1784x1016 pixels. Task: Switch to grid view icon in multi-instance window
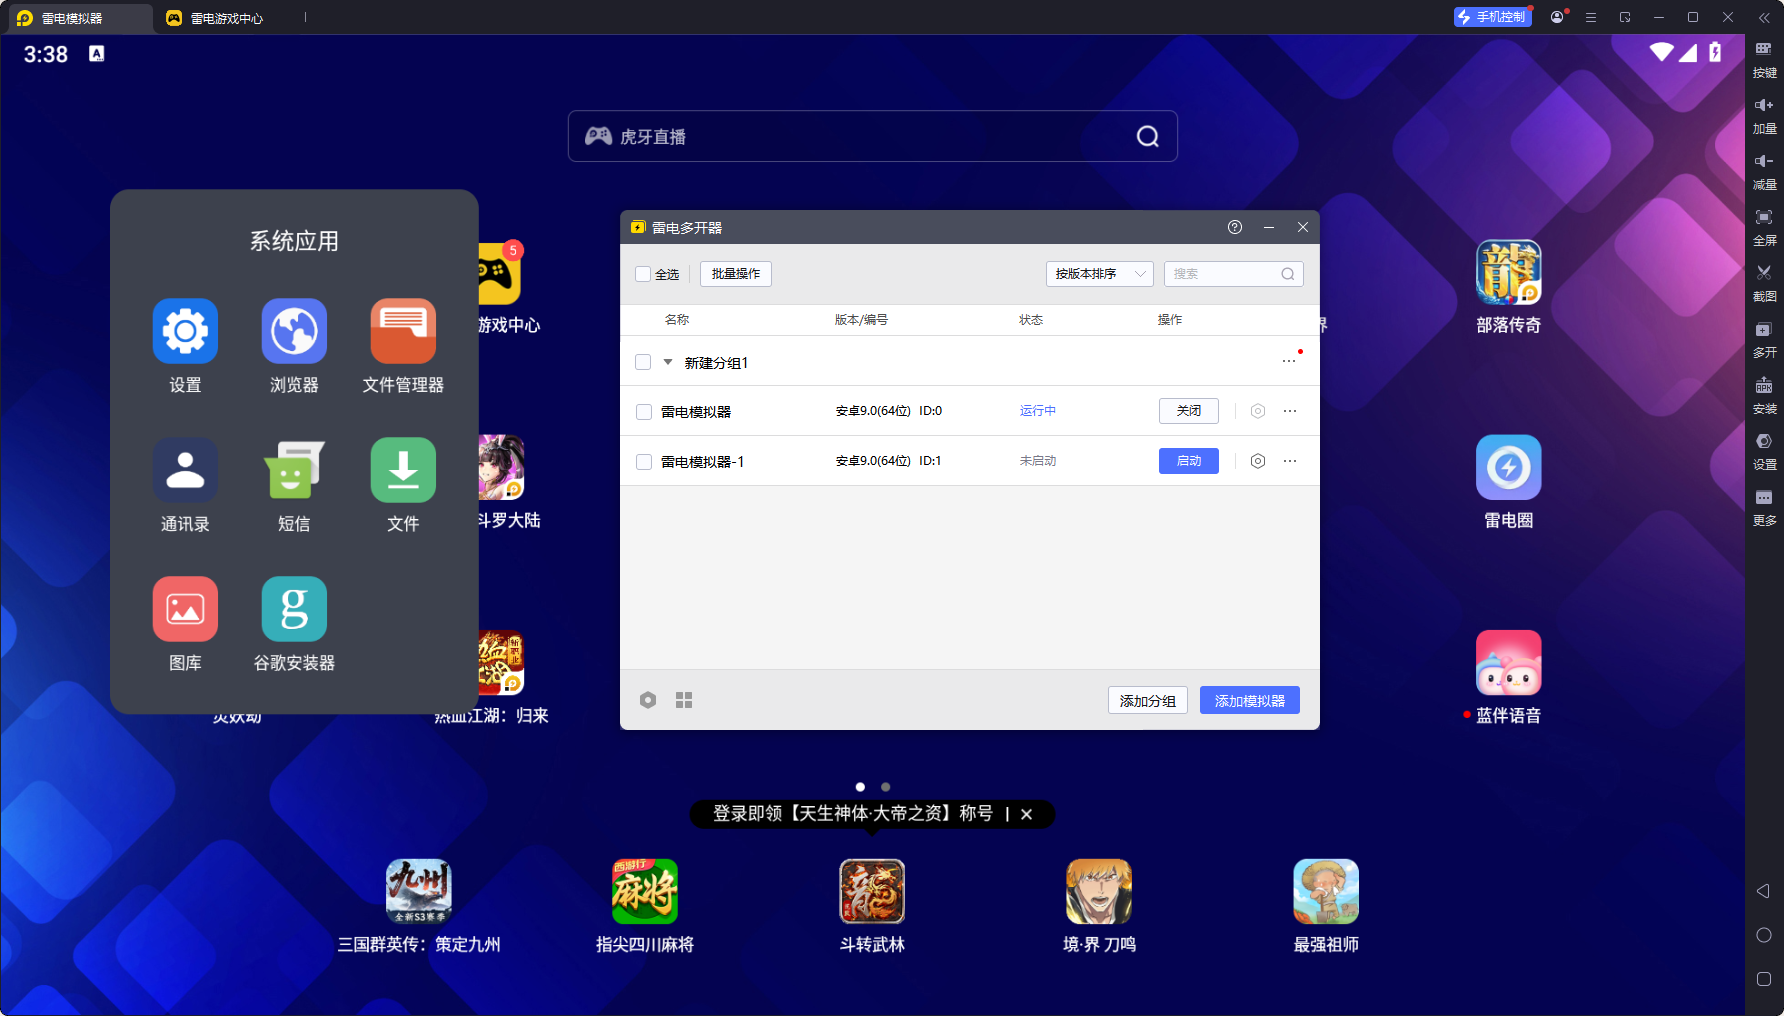(684, 700)
